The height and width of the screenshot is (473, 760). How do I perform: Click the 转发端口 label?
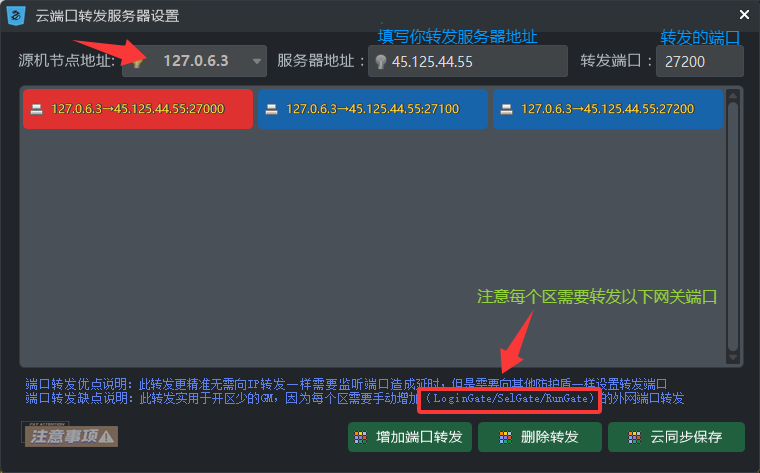616,61
